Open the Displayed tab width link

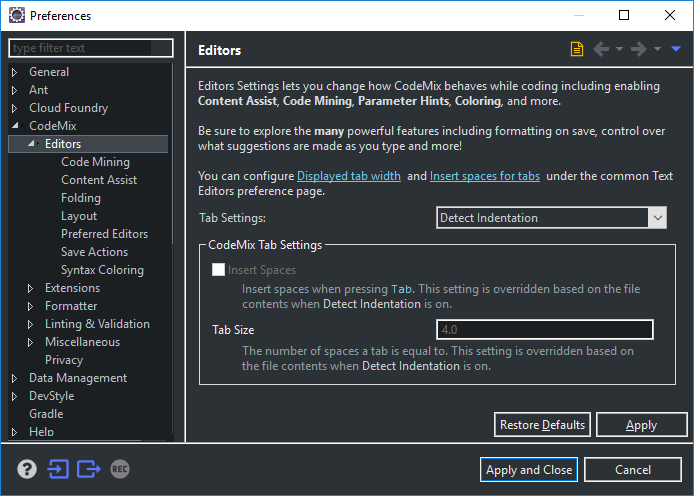coord(349,176)
